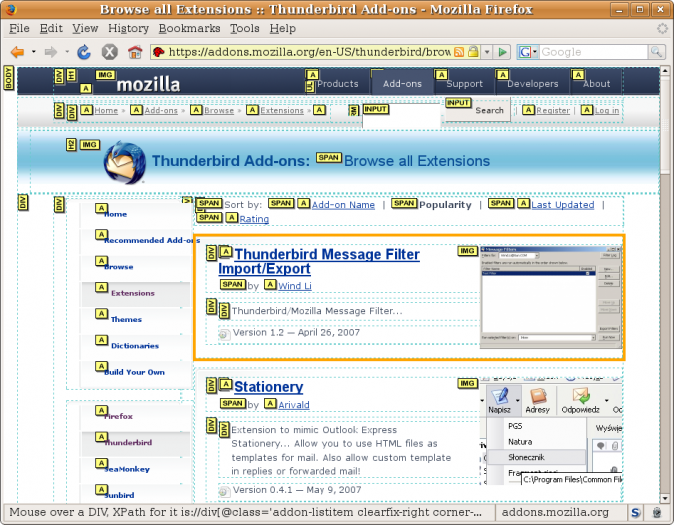Viewport: 674px width, 525px height.
Task: Click the search magnifier icon
Action: point(656,52)
